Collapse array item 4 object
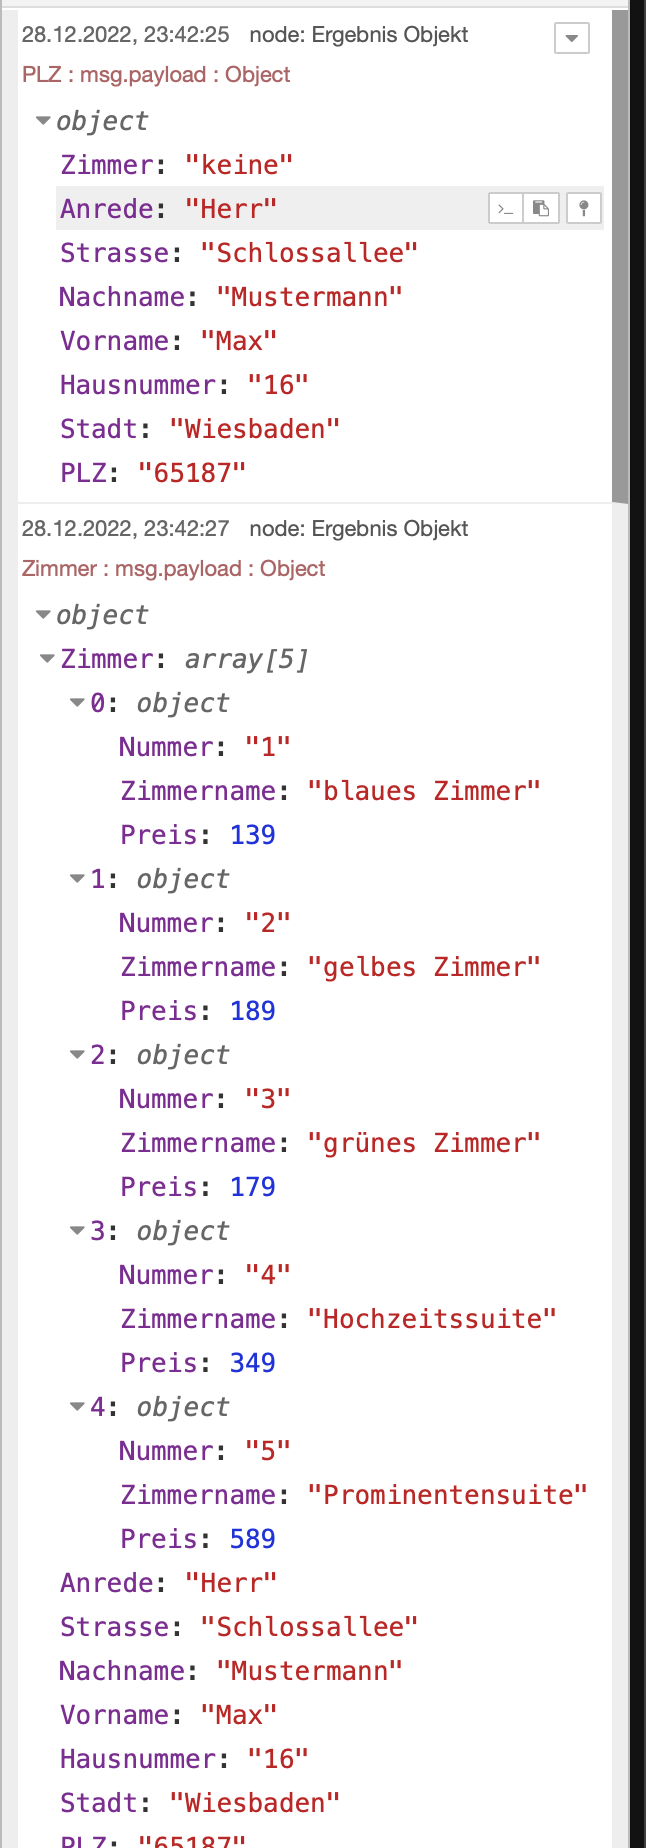The height and width of the screenshot is (1848, 646). click(x=77, y=1407)
